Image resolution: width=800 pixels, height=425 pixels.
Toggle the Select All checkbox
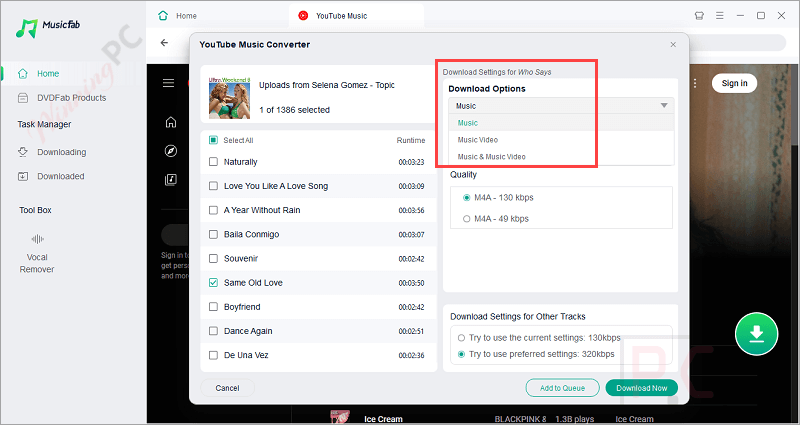tap(214, 140)
